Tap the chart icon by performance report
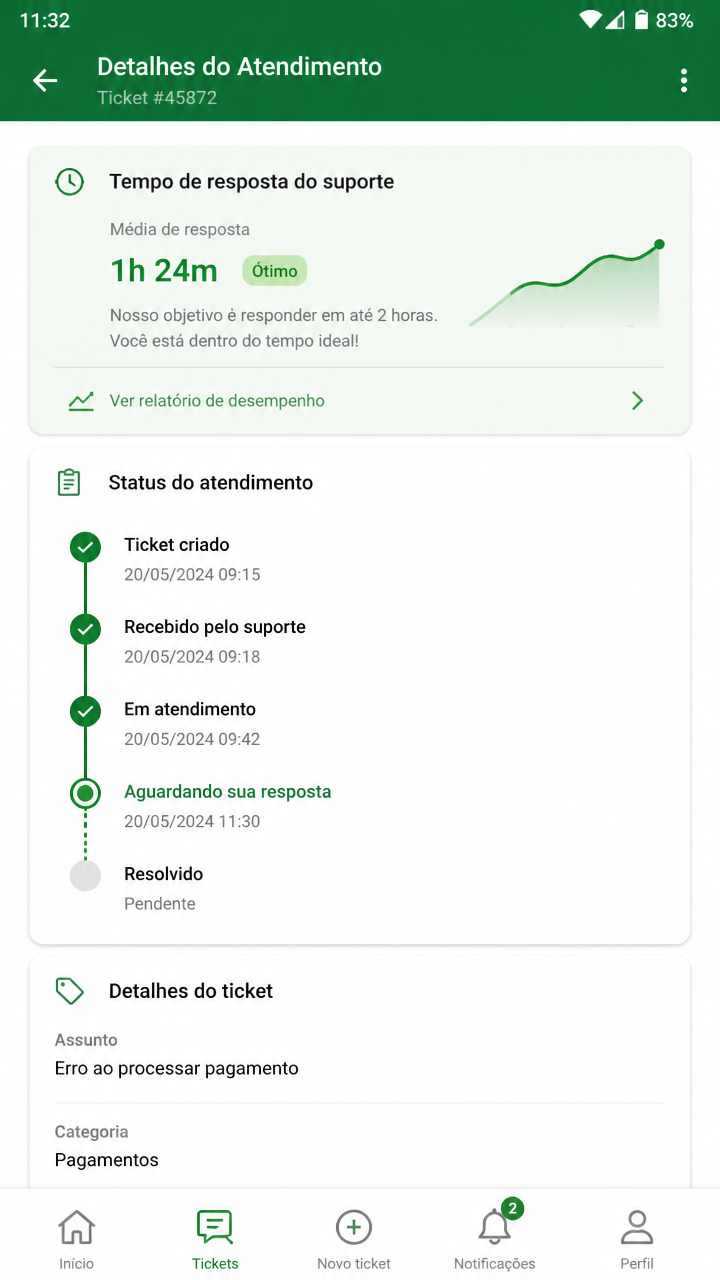Viewport: 720px width, 1280px height. [81, 401]
